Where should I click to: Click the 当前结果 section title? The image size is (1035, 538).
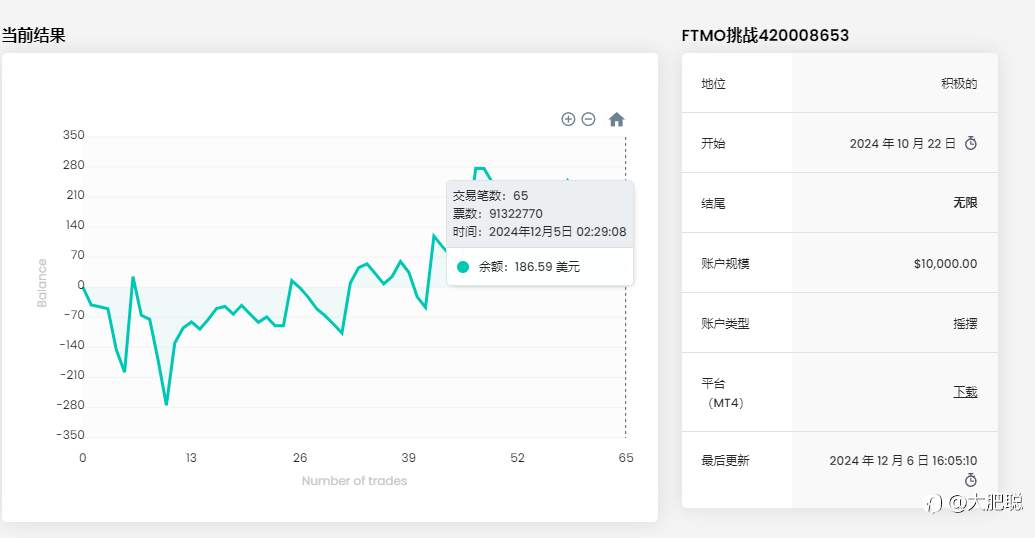(x=34, y=35)
